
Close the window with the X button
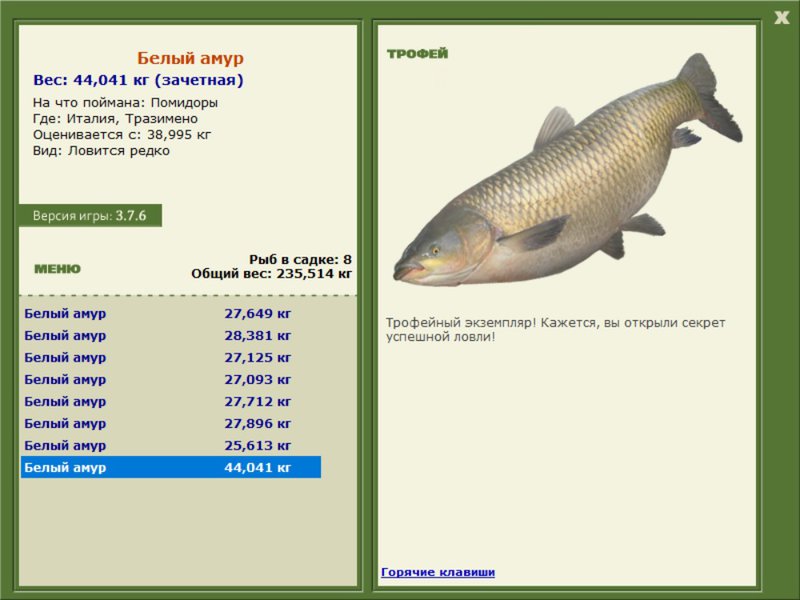(x=781, y=18)
